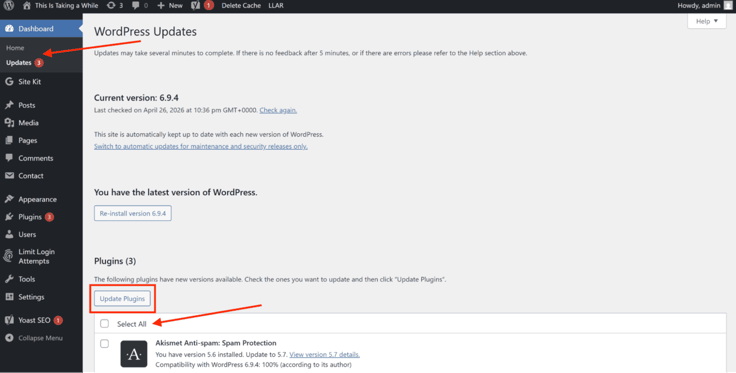This screenshot has height=373, width=736.
Task: Click the Plugins plug icon
Action: (9, 217)
